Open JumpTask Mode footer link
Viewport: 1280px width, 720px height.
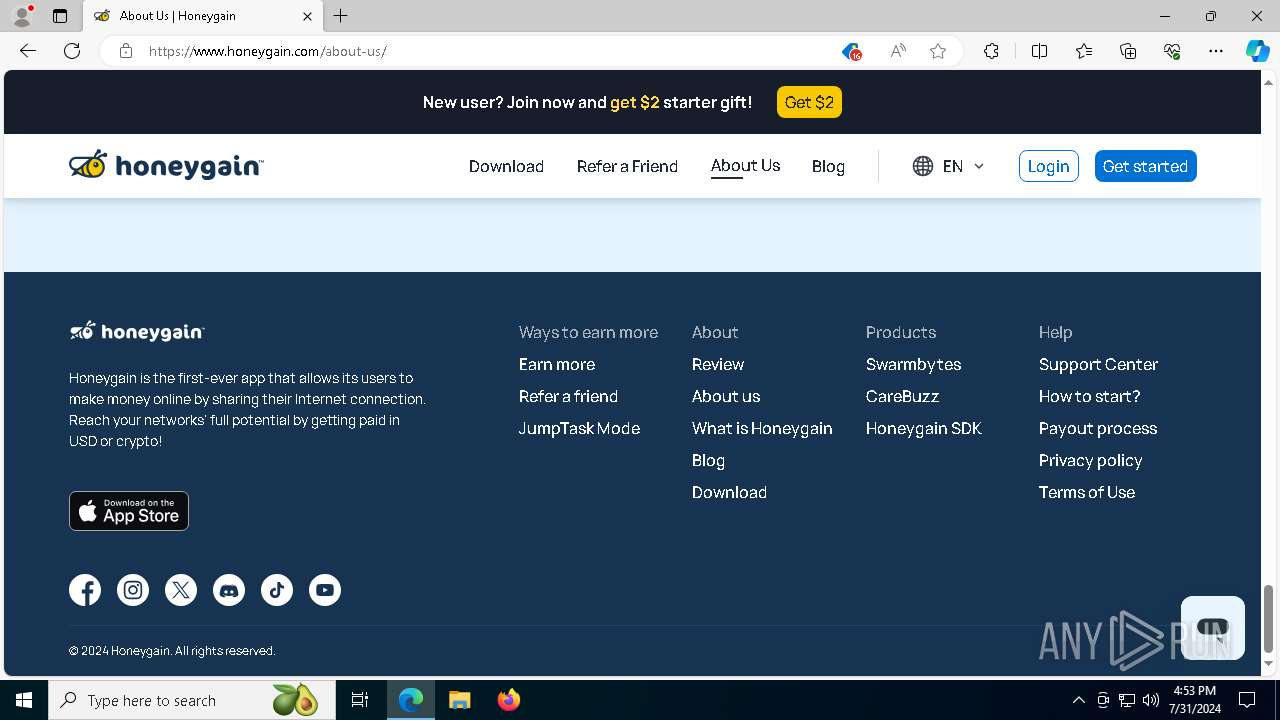pos(579,428)
